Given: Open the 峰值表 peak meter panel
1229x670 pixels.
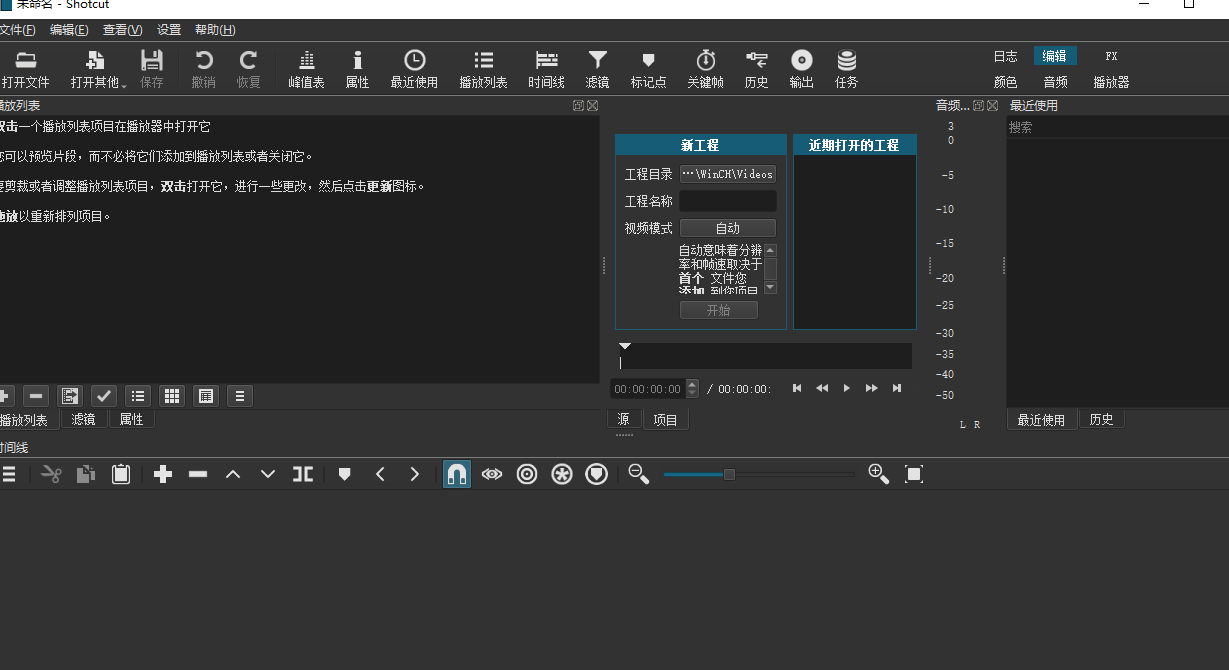Looking at the screenshot, I should click(305, 67).
